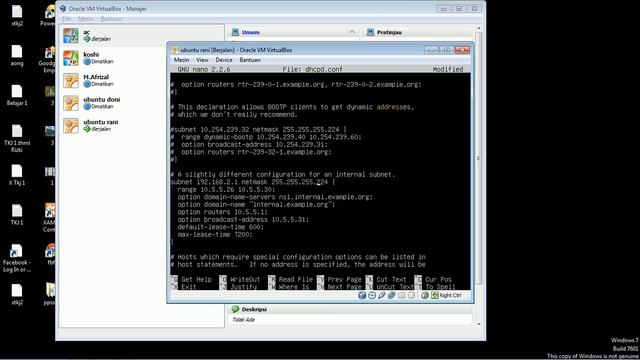Image resolution: width=640 pixels, height=360 pixels.
Task: Click the line subnet 192.168.2.1 netmask 255.255.255.224
Action: pyautogui.click(x=253, y=182)
